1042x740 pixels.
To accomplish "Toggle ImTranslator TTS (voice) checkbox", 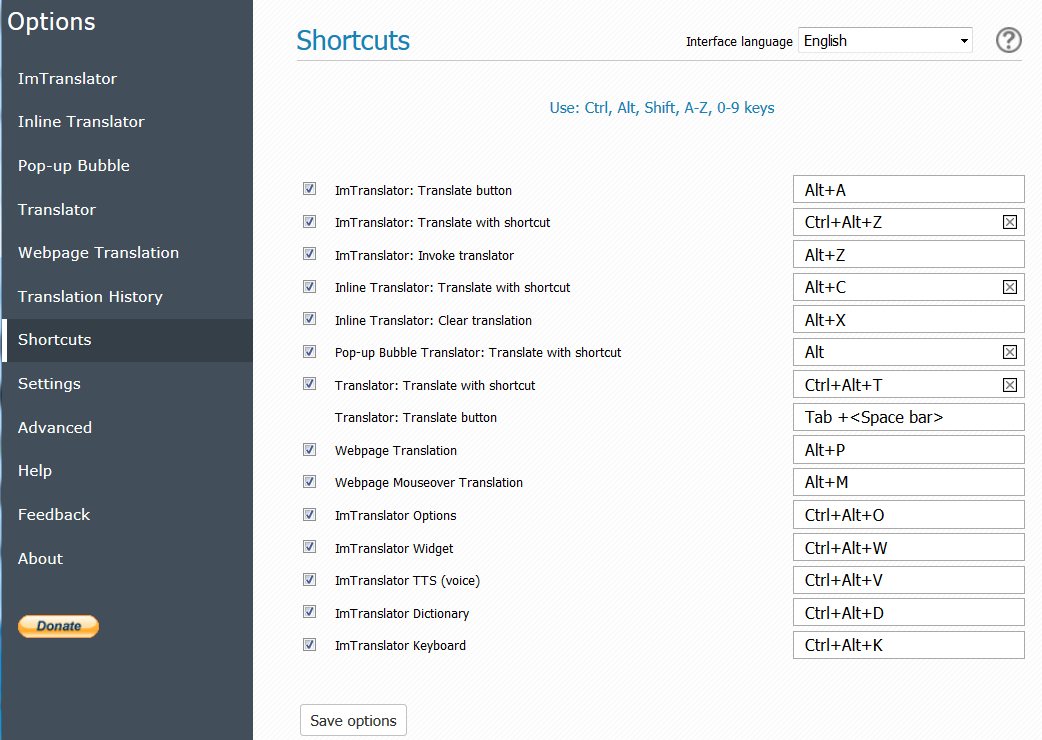I will (310, 579).
